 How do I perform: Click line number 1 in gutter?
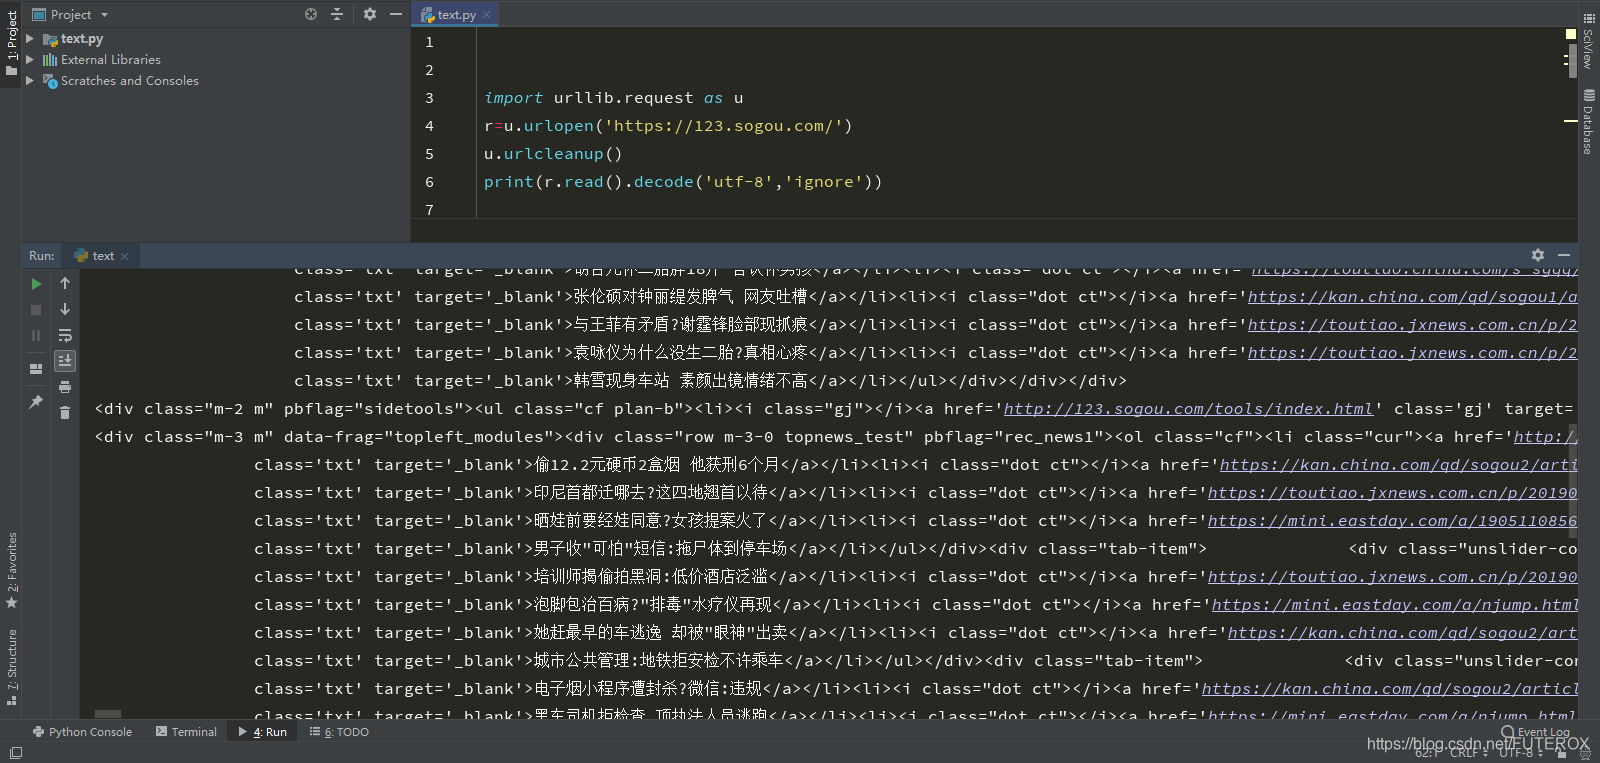click(x=429, y=42)
